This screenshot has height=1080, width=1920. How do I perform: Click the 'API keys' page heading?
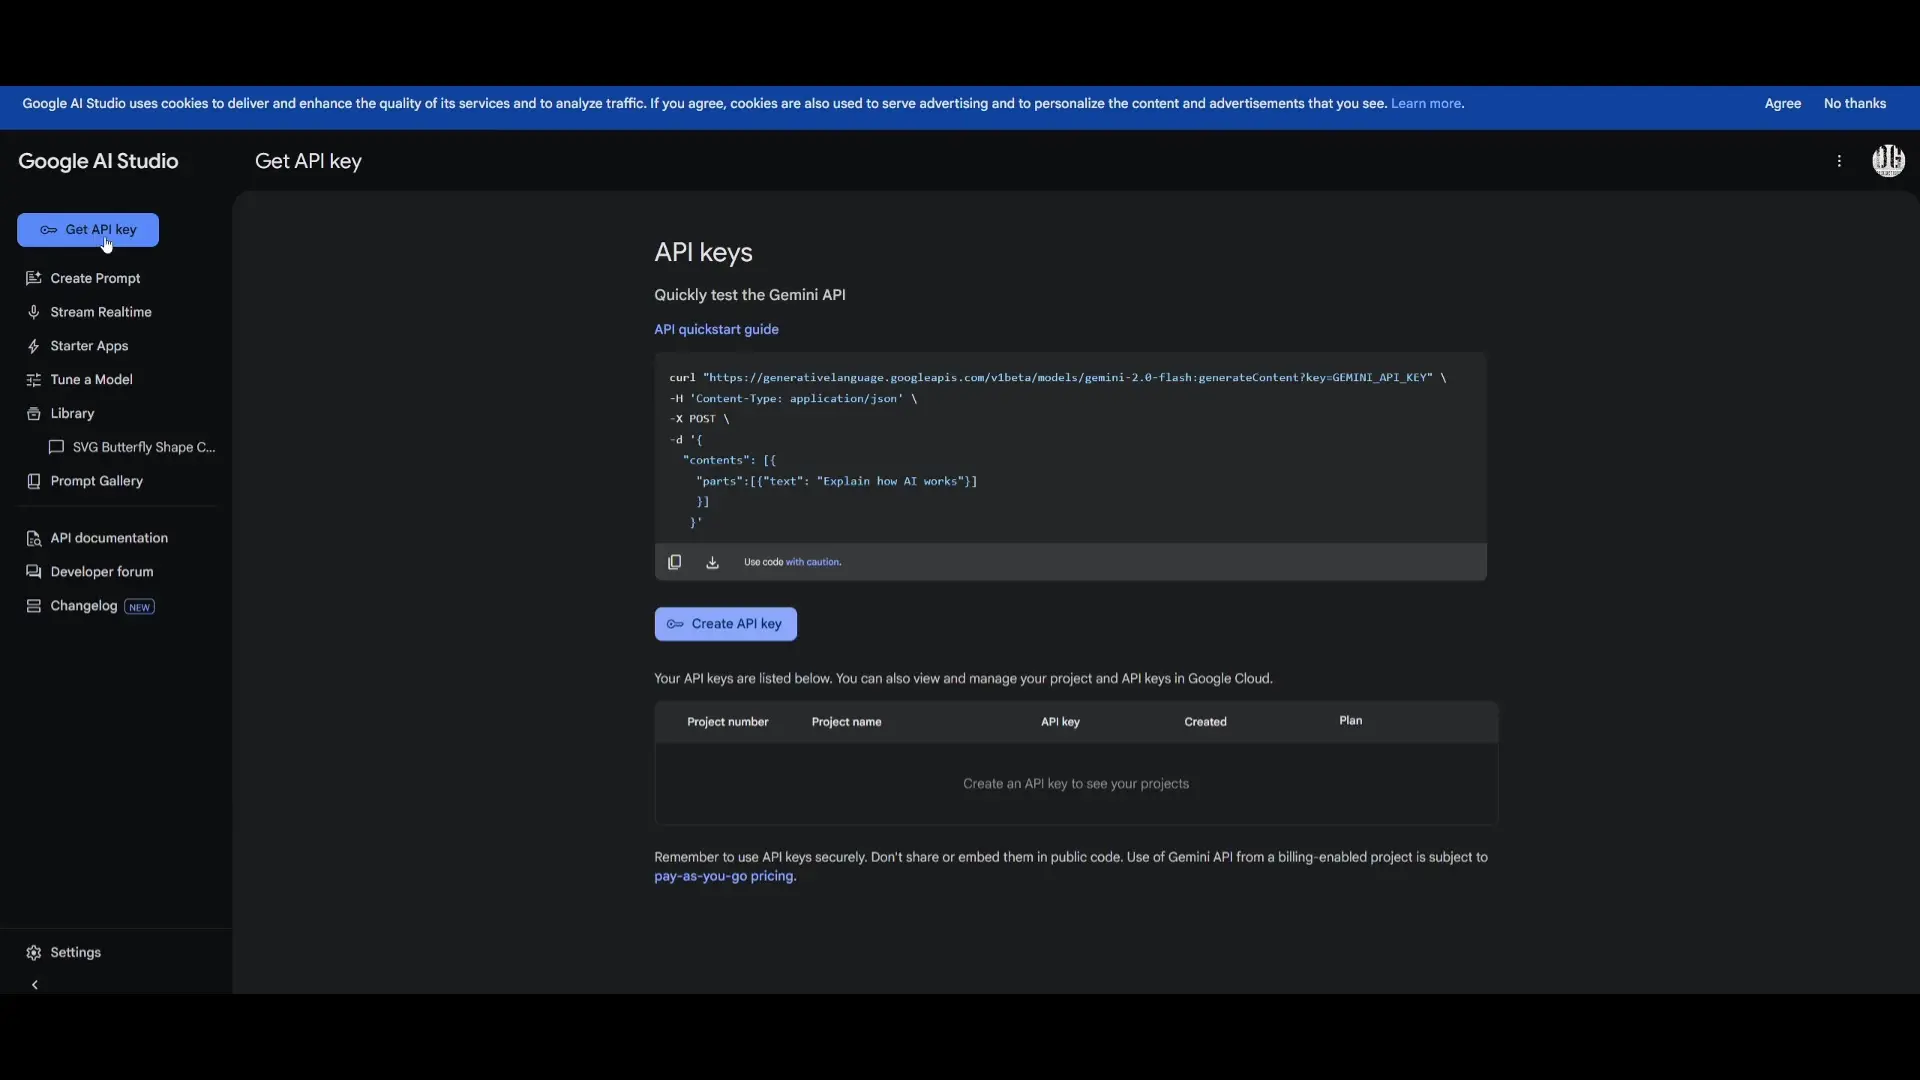coord(703,252)
